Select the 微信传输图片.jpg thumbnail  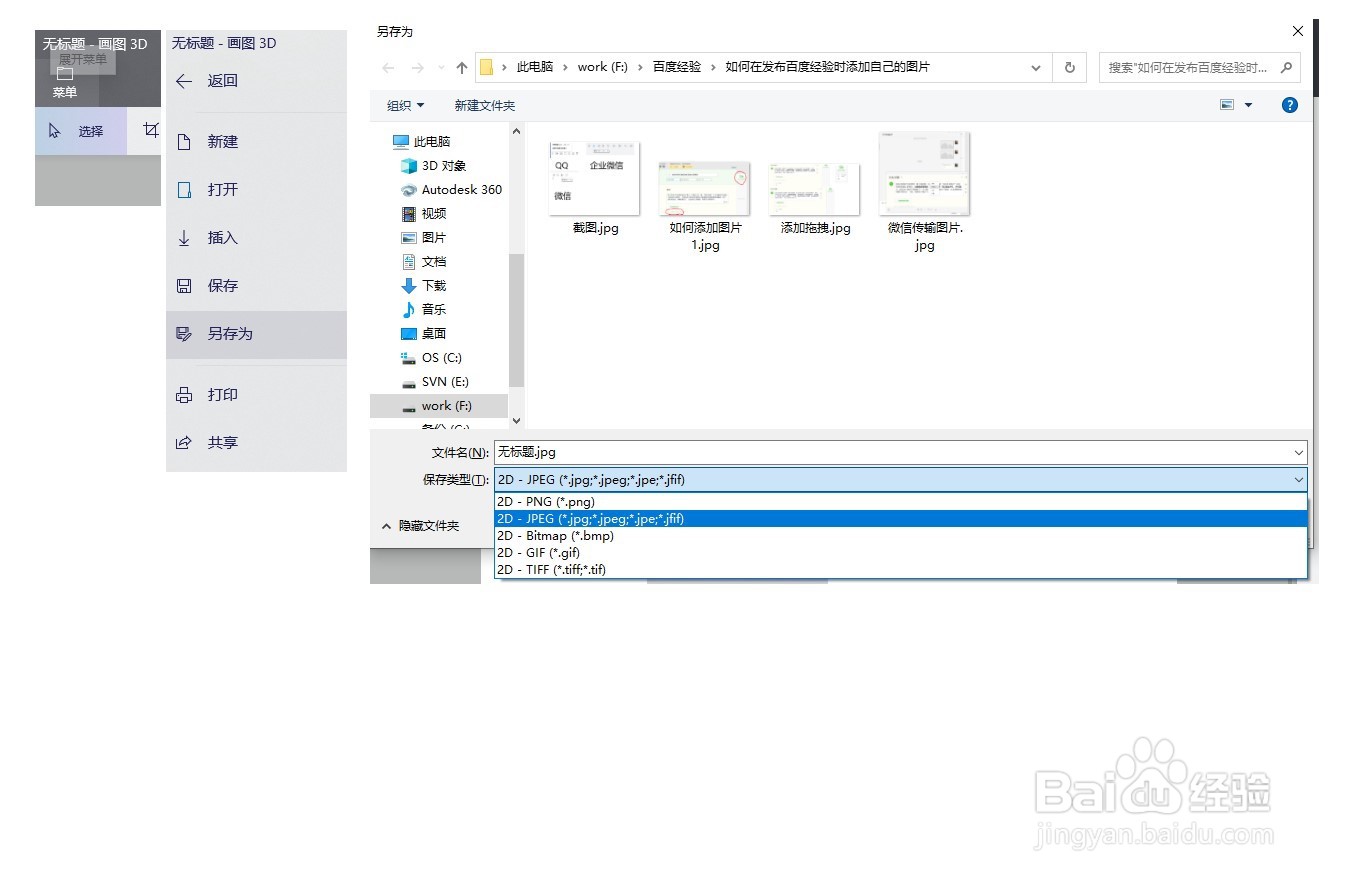[925, 174]
